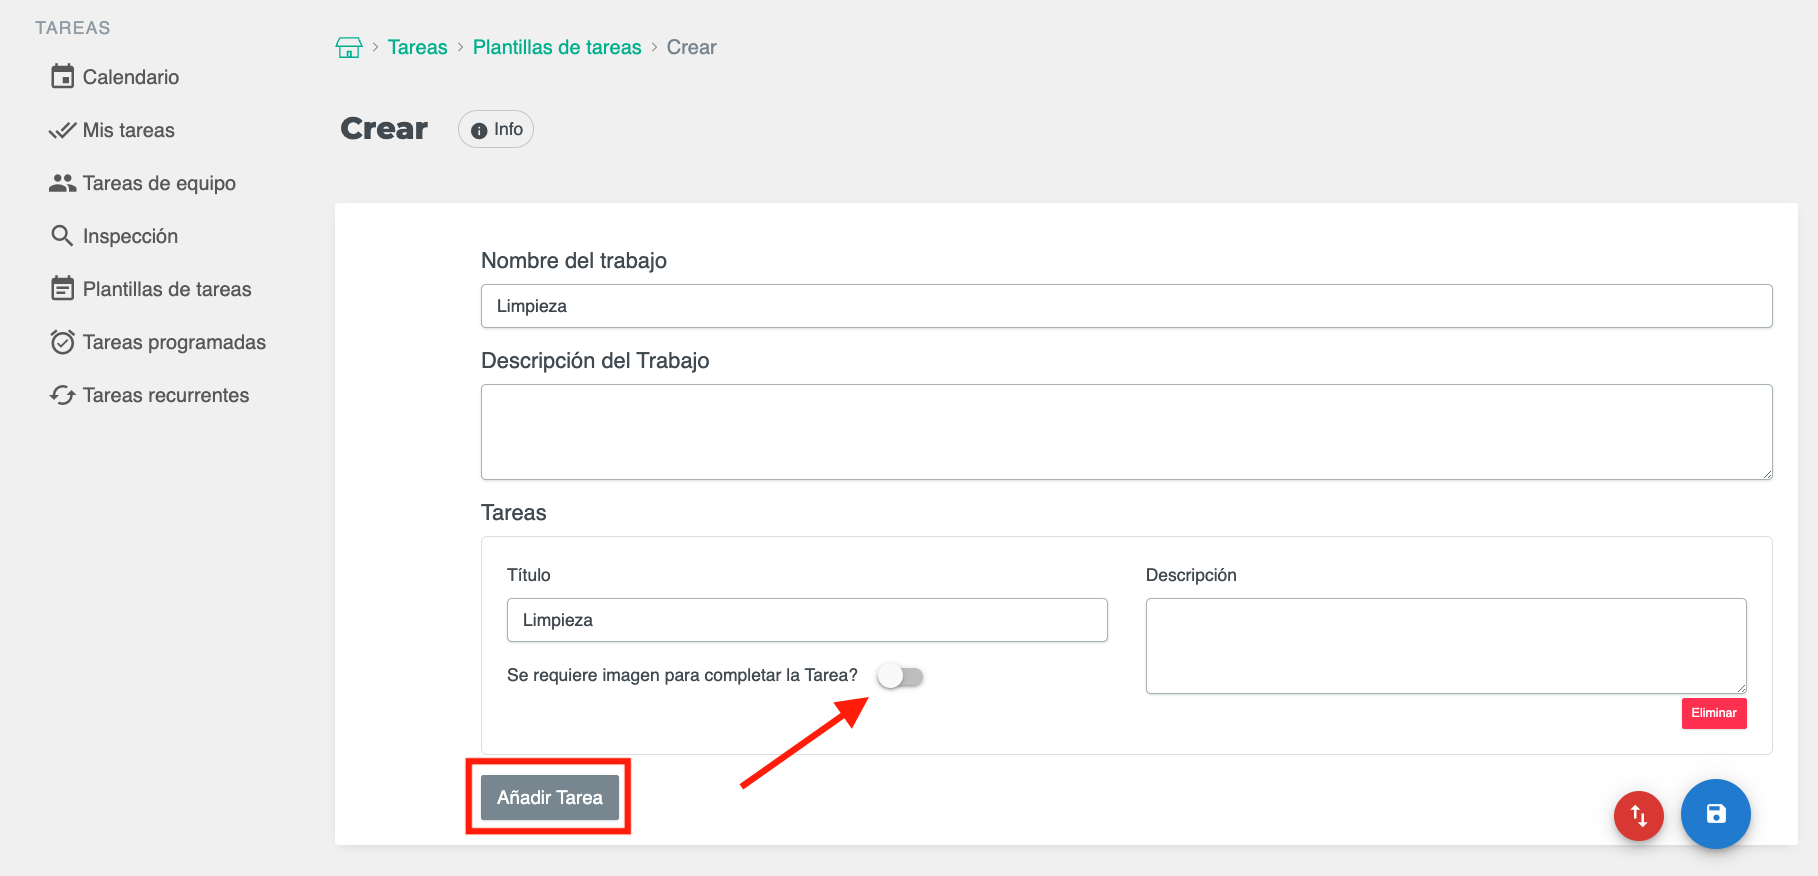Click the task Descripción textarea

1445,645
